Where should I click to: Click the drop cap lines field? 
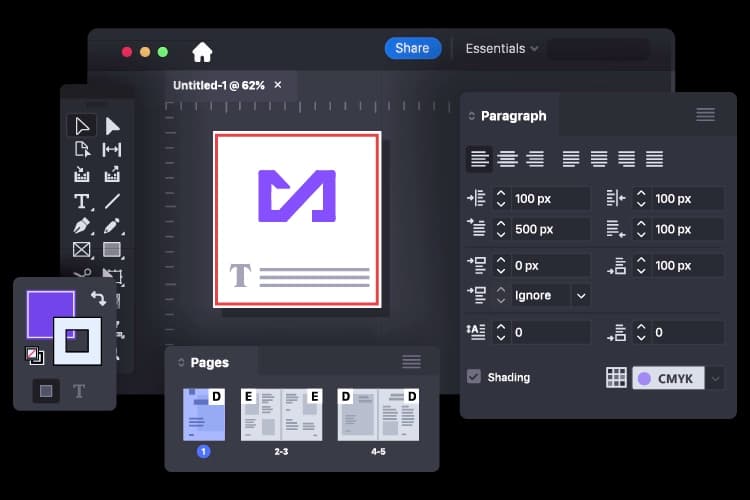(x=550, y=332)
